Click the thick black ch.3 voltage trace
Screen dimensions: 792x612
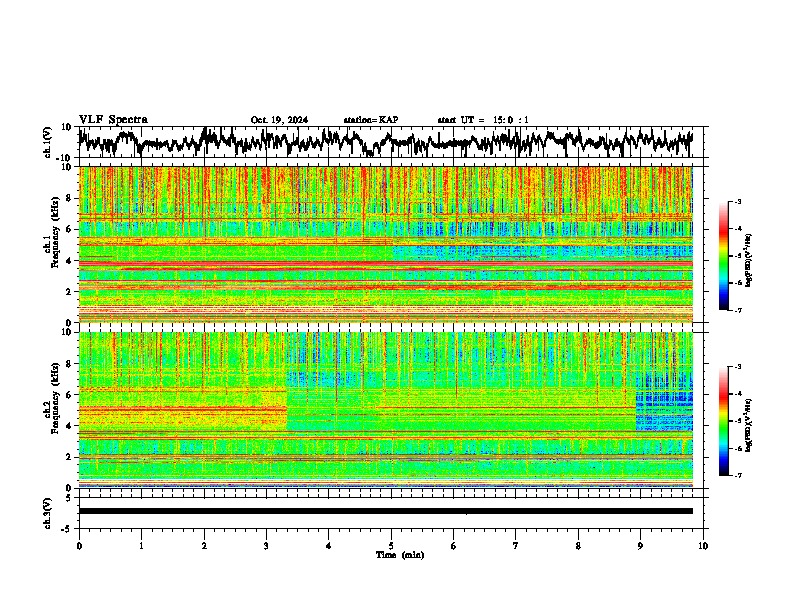pos(385,511)
